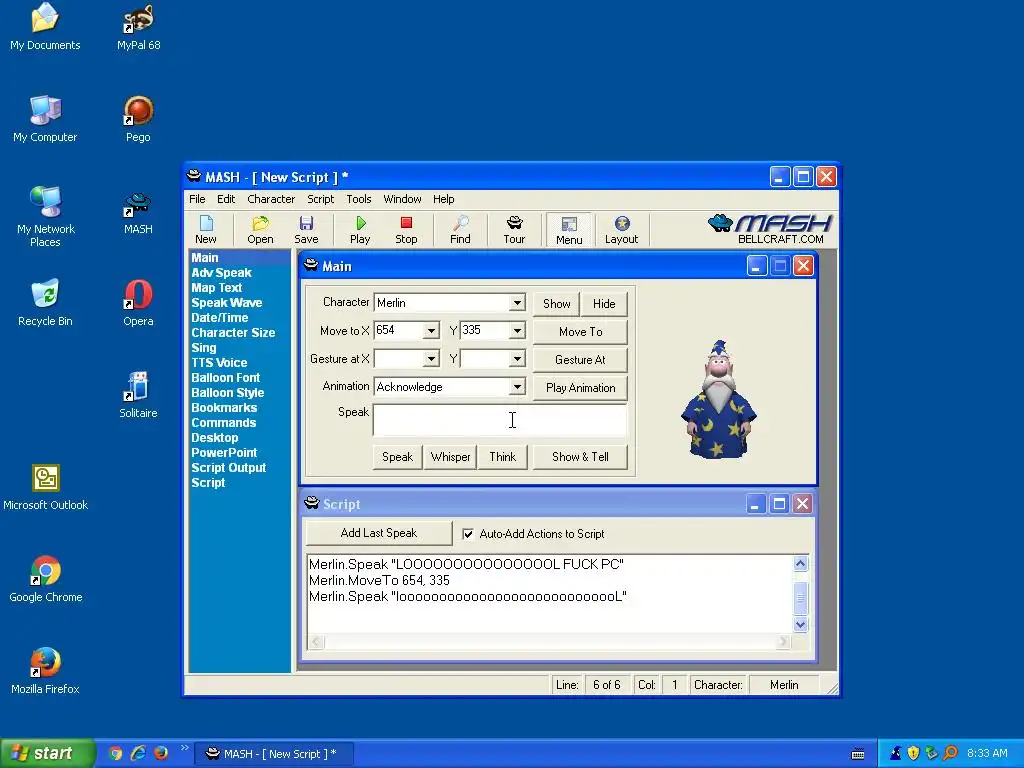Select the Mozilla Firefox desktop icon
The width and height of the screenshot is (1024, 768).
pyautogui.click(x=46, y=671)
